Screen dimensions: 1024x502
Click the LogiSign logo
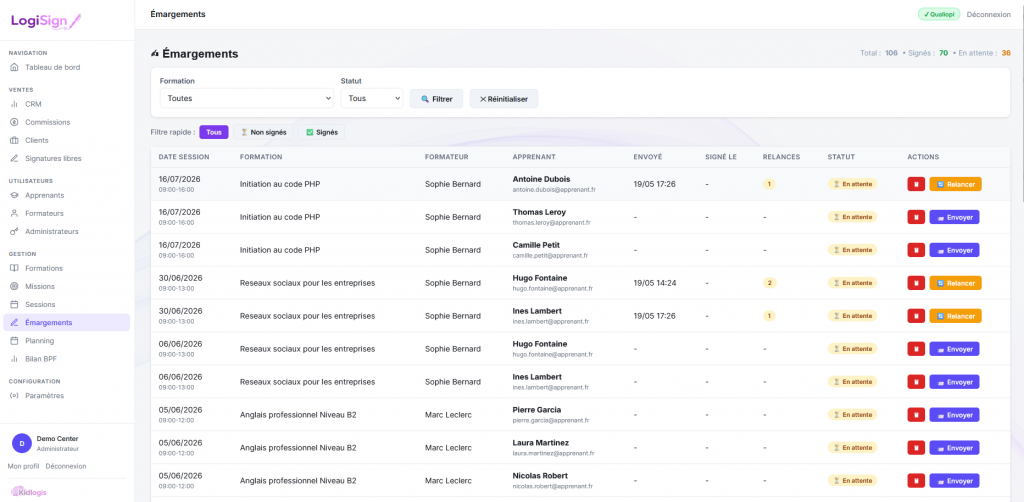pyautogui.click(x=46, y=21)
